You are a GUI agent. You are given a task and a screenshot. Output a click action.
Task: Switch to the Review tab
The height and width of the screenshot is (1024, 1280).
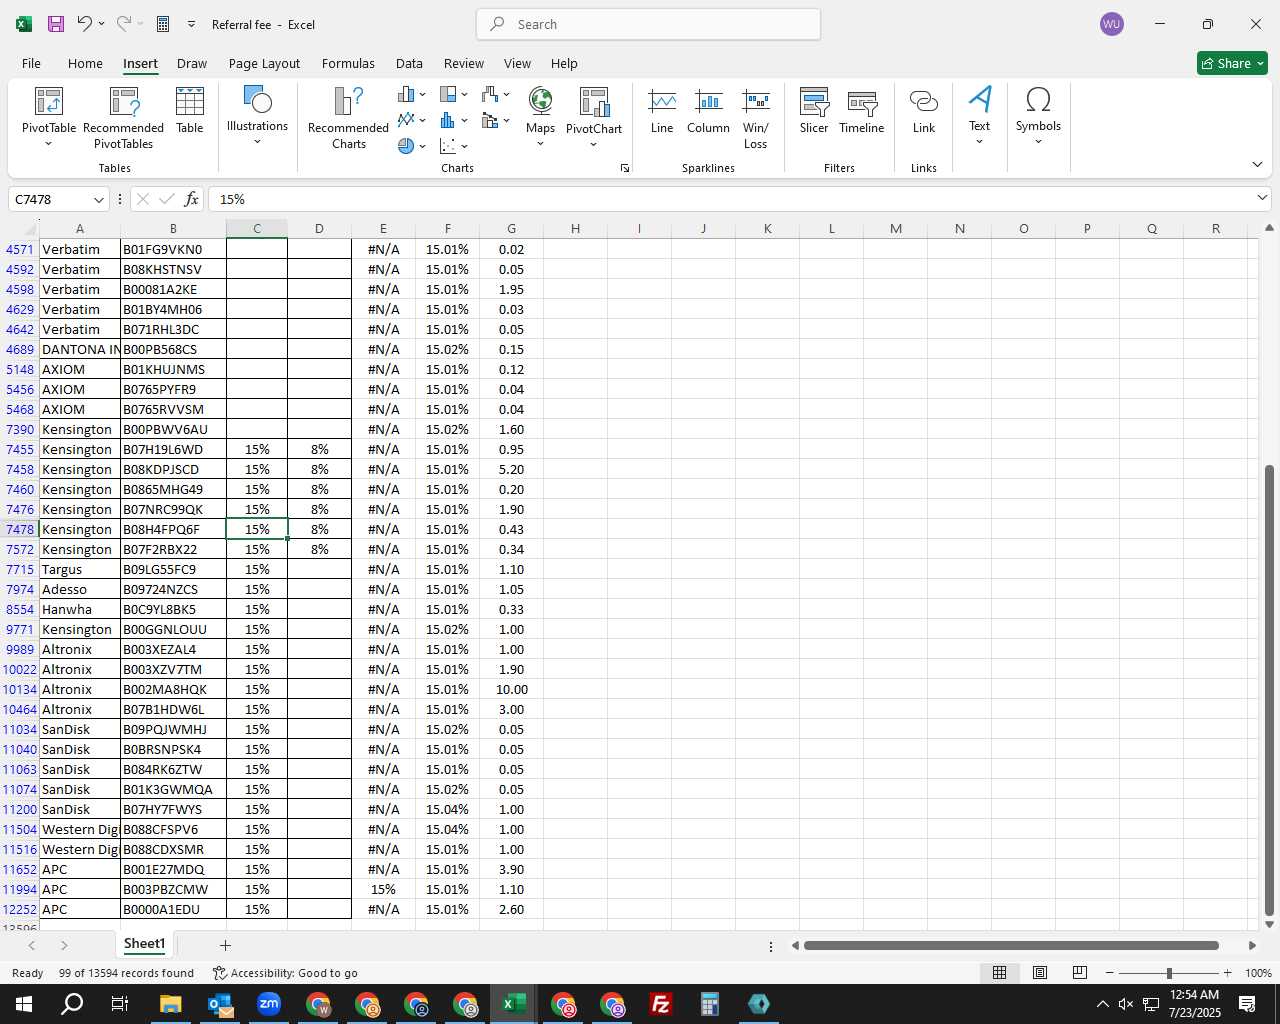[x=464, y=63]
